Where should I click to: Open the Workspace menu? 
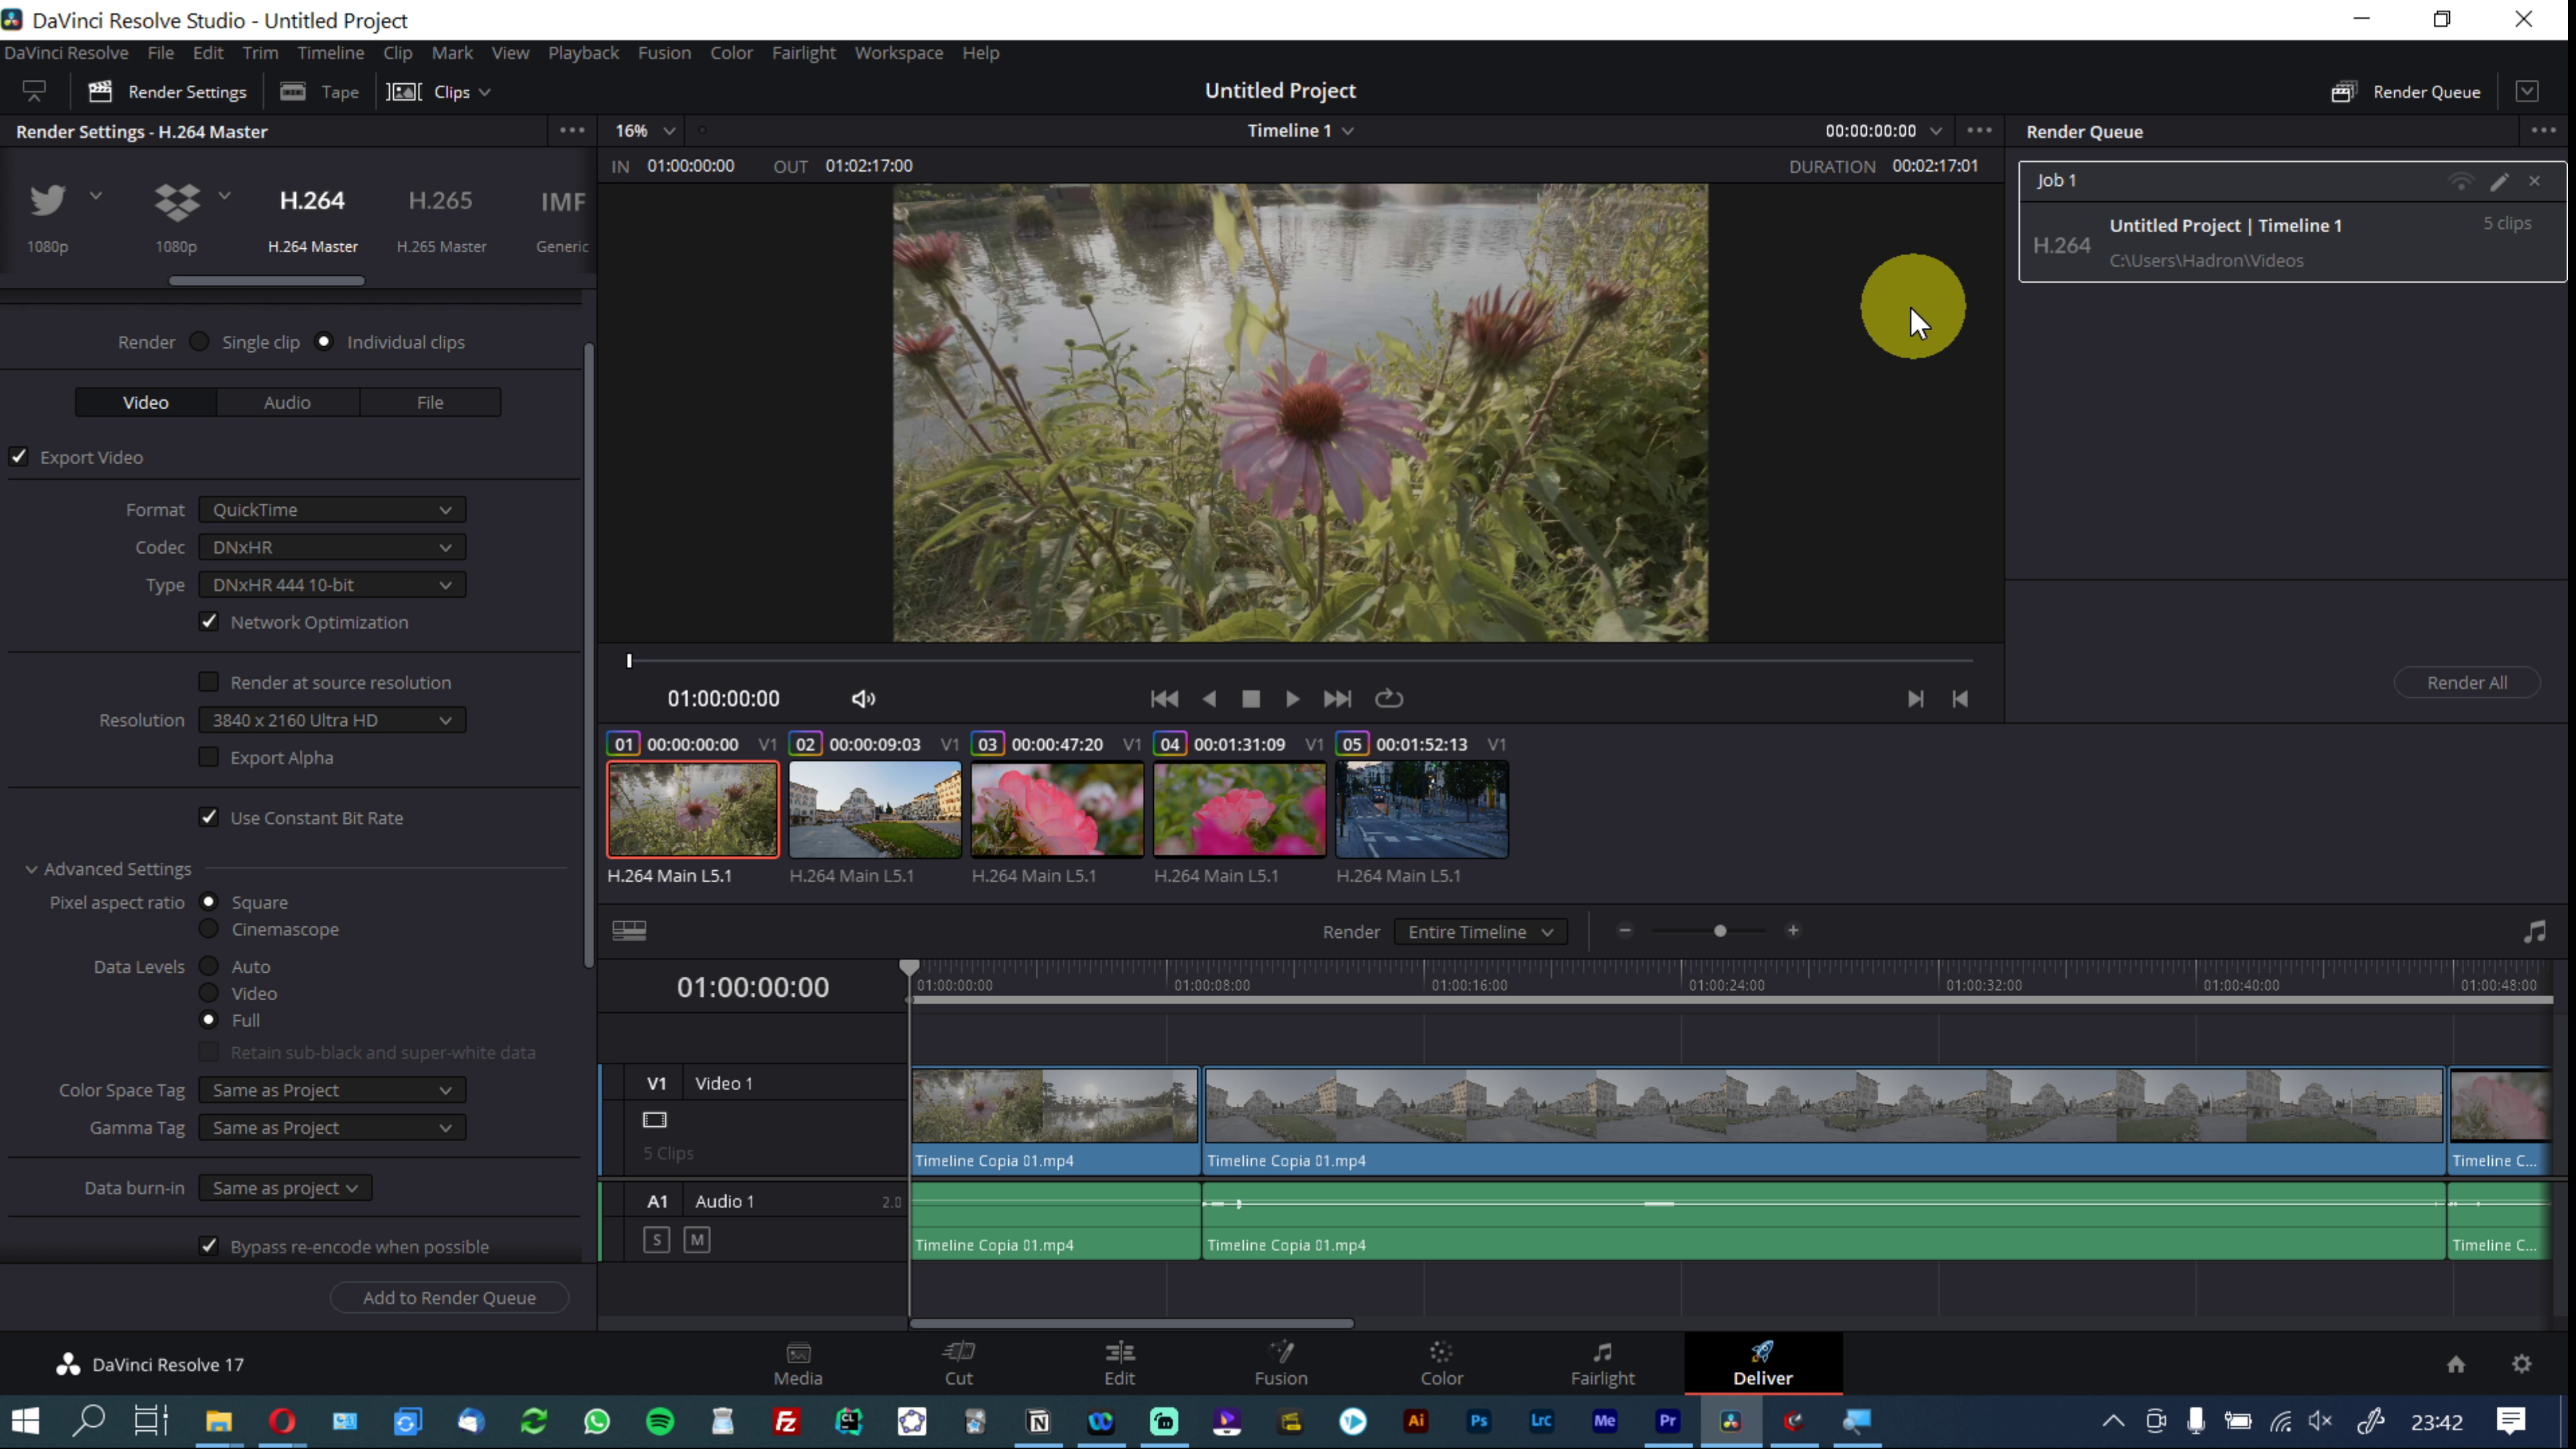click(898, 53)
